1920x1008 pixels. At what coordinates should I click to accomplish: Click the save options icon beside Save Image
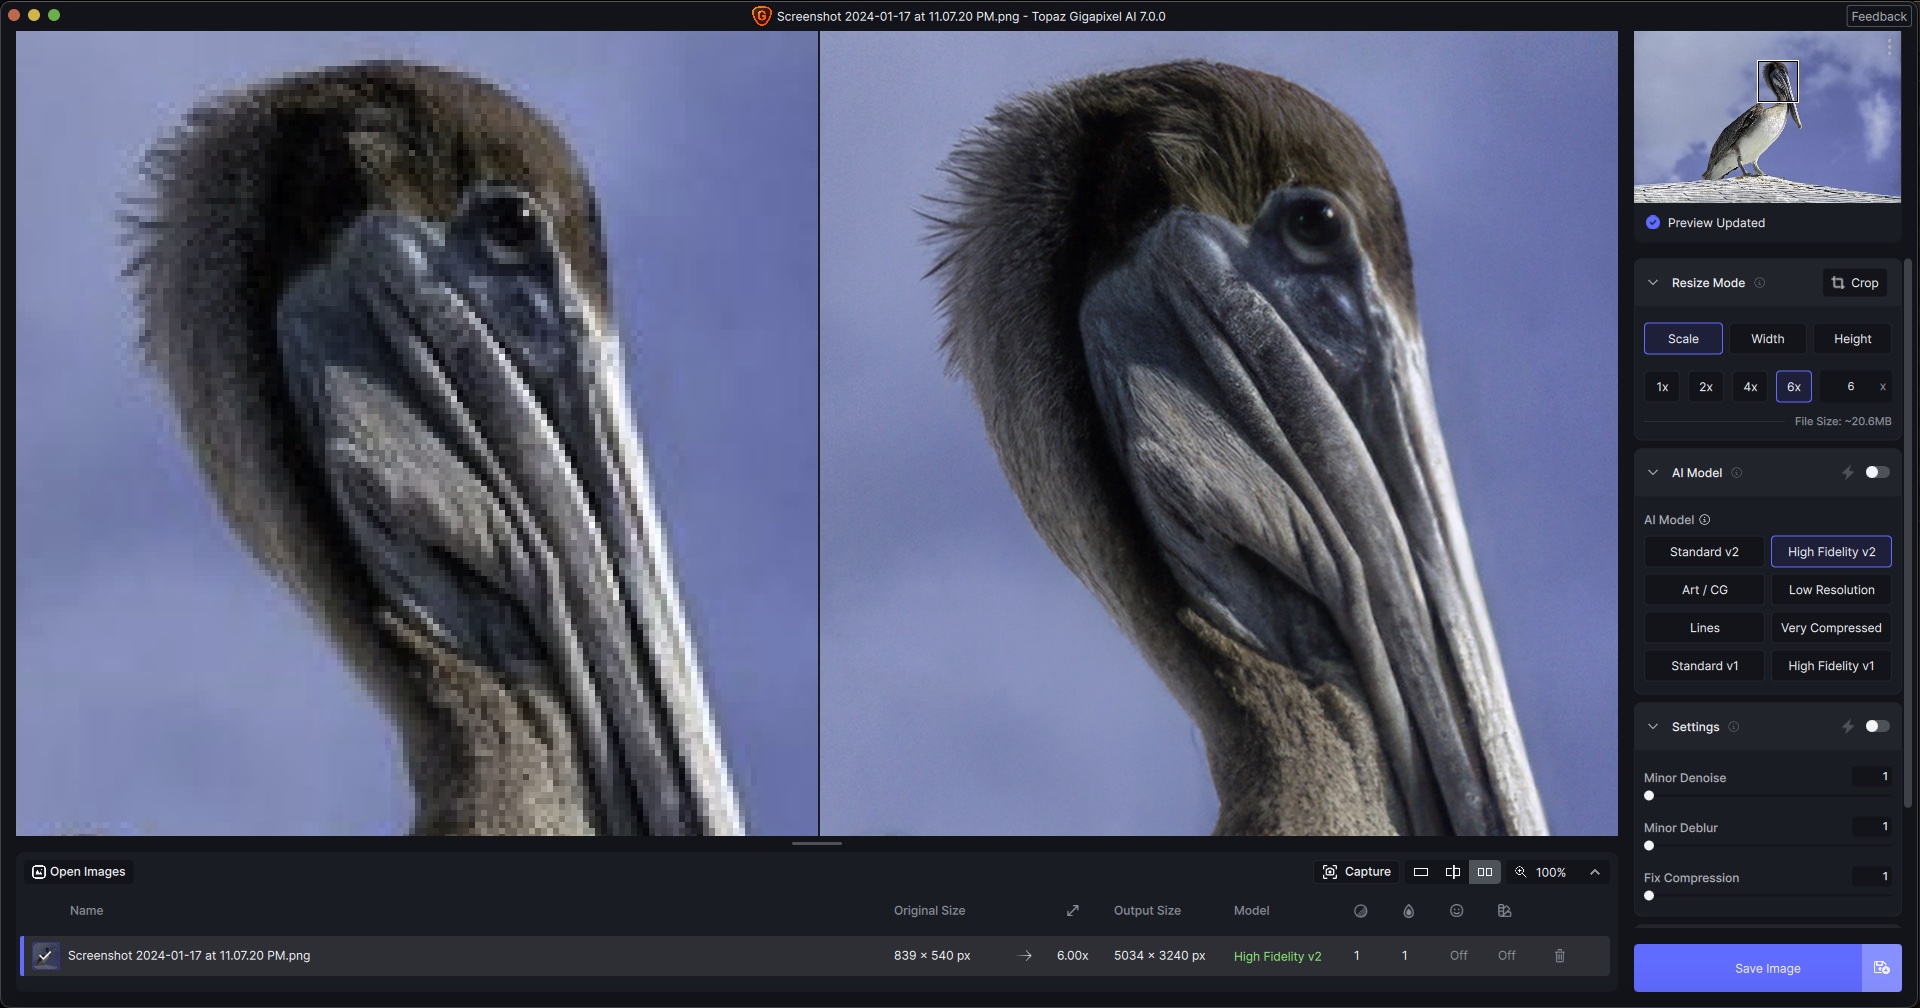click(1881, 968)
